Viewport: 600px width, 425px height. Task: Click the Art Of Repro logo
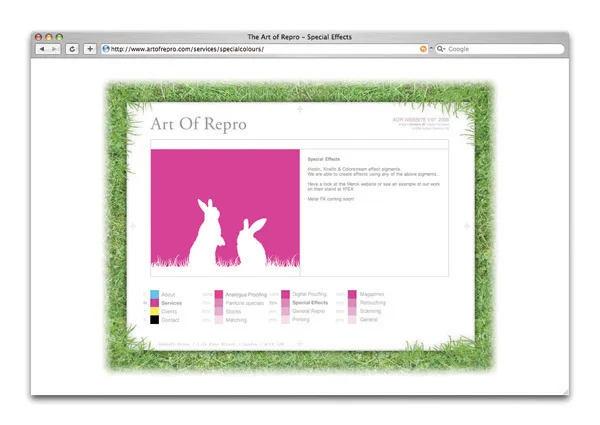[199, 124]
